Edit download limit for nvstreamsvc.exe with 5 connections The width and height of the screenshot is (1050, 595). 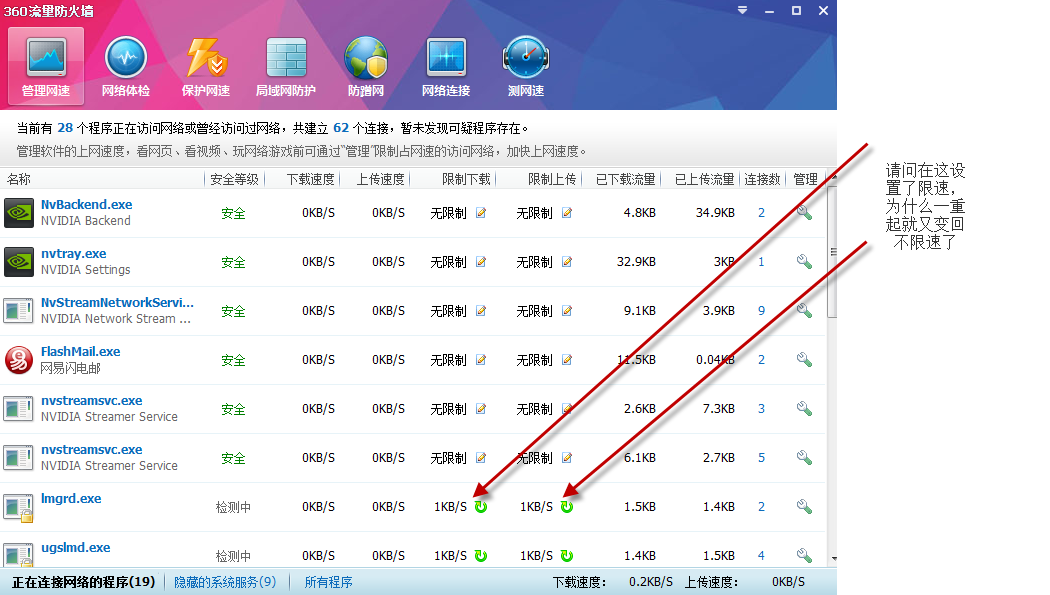pos(481,458)
